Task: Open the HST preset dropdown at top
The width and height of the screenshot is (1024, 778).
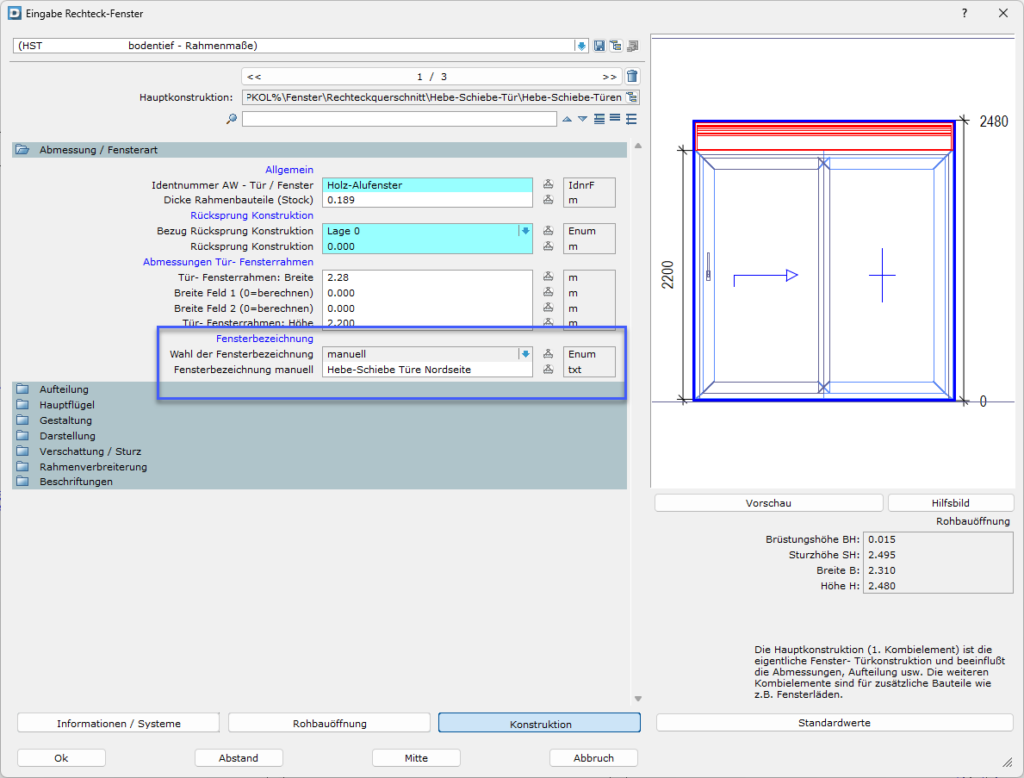Action: (x=582, y=46)
